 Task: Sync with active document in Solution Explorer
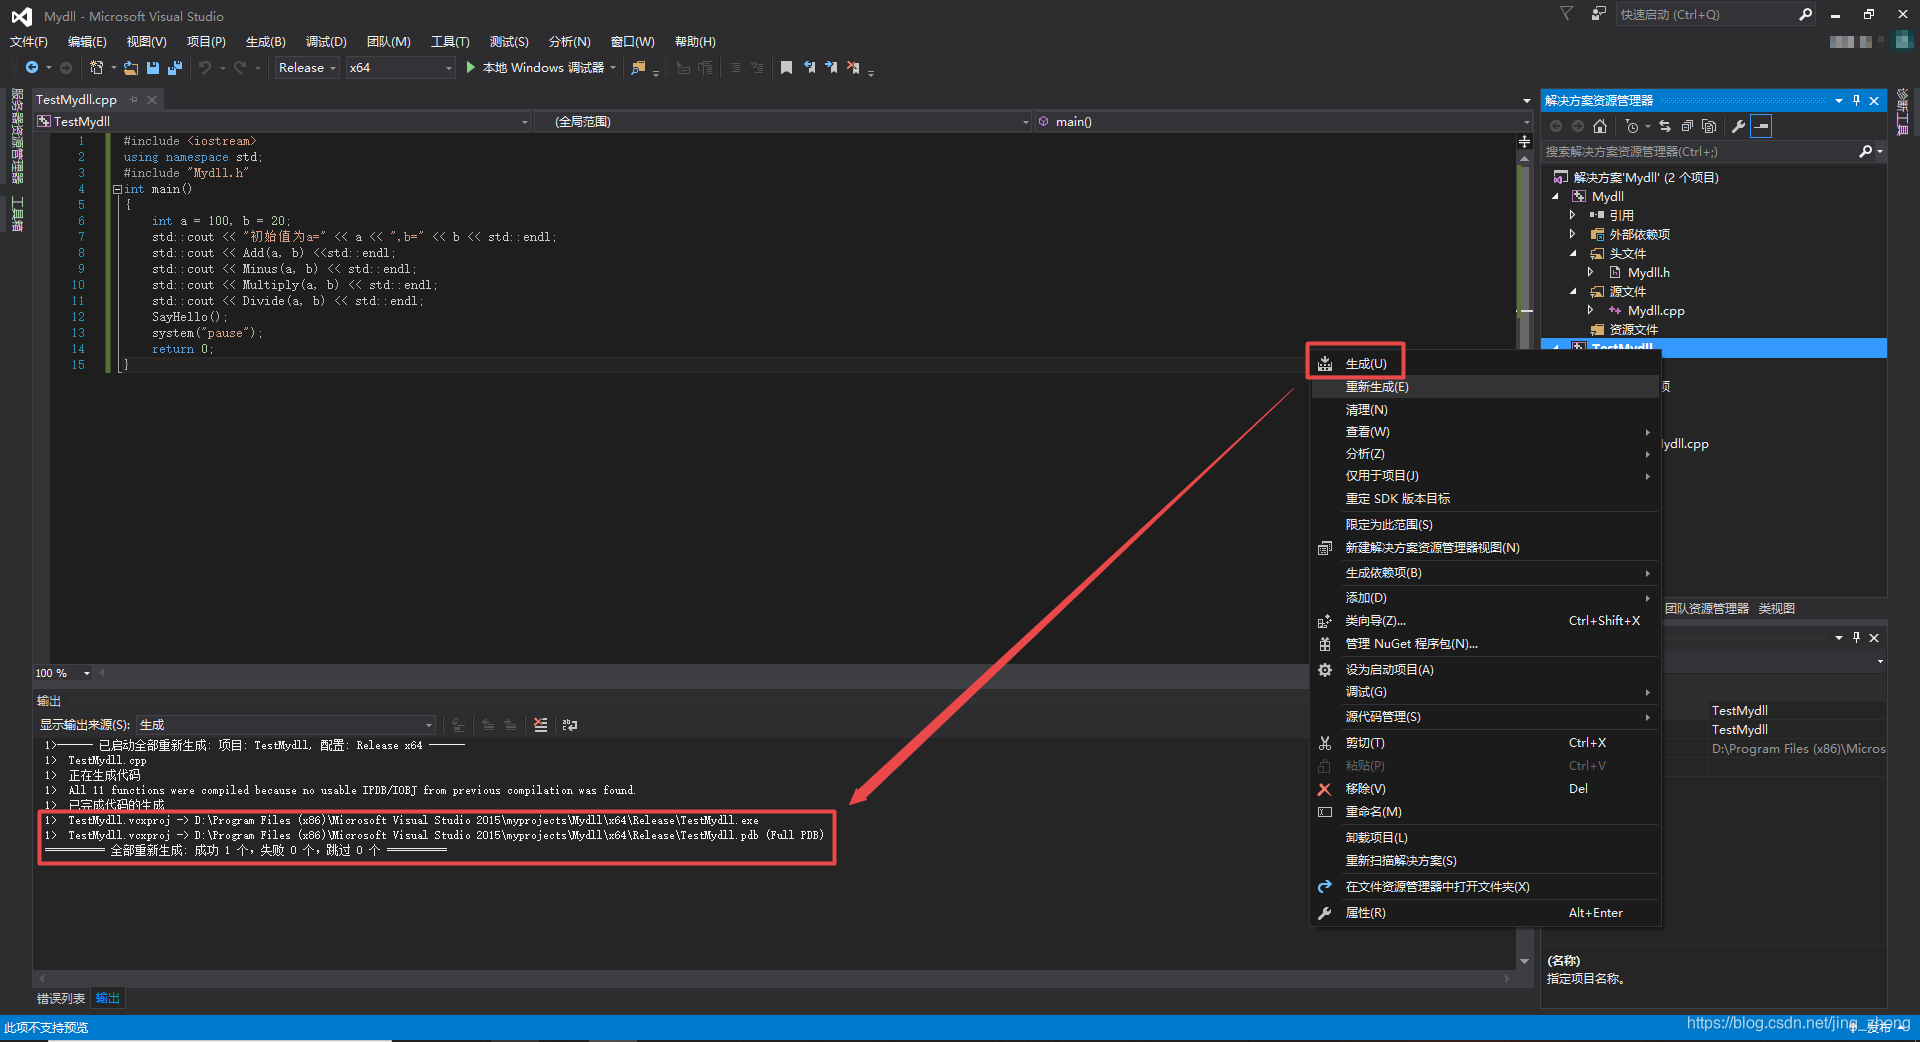[x=1665, y=126]
